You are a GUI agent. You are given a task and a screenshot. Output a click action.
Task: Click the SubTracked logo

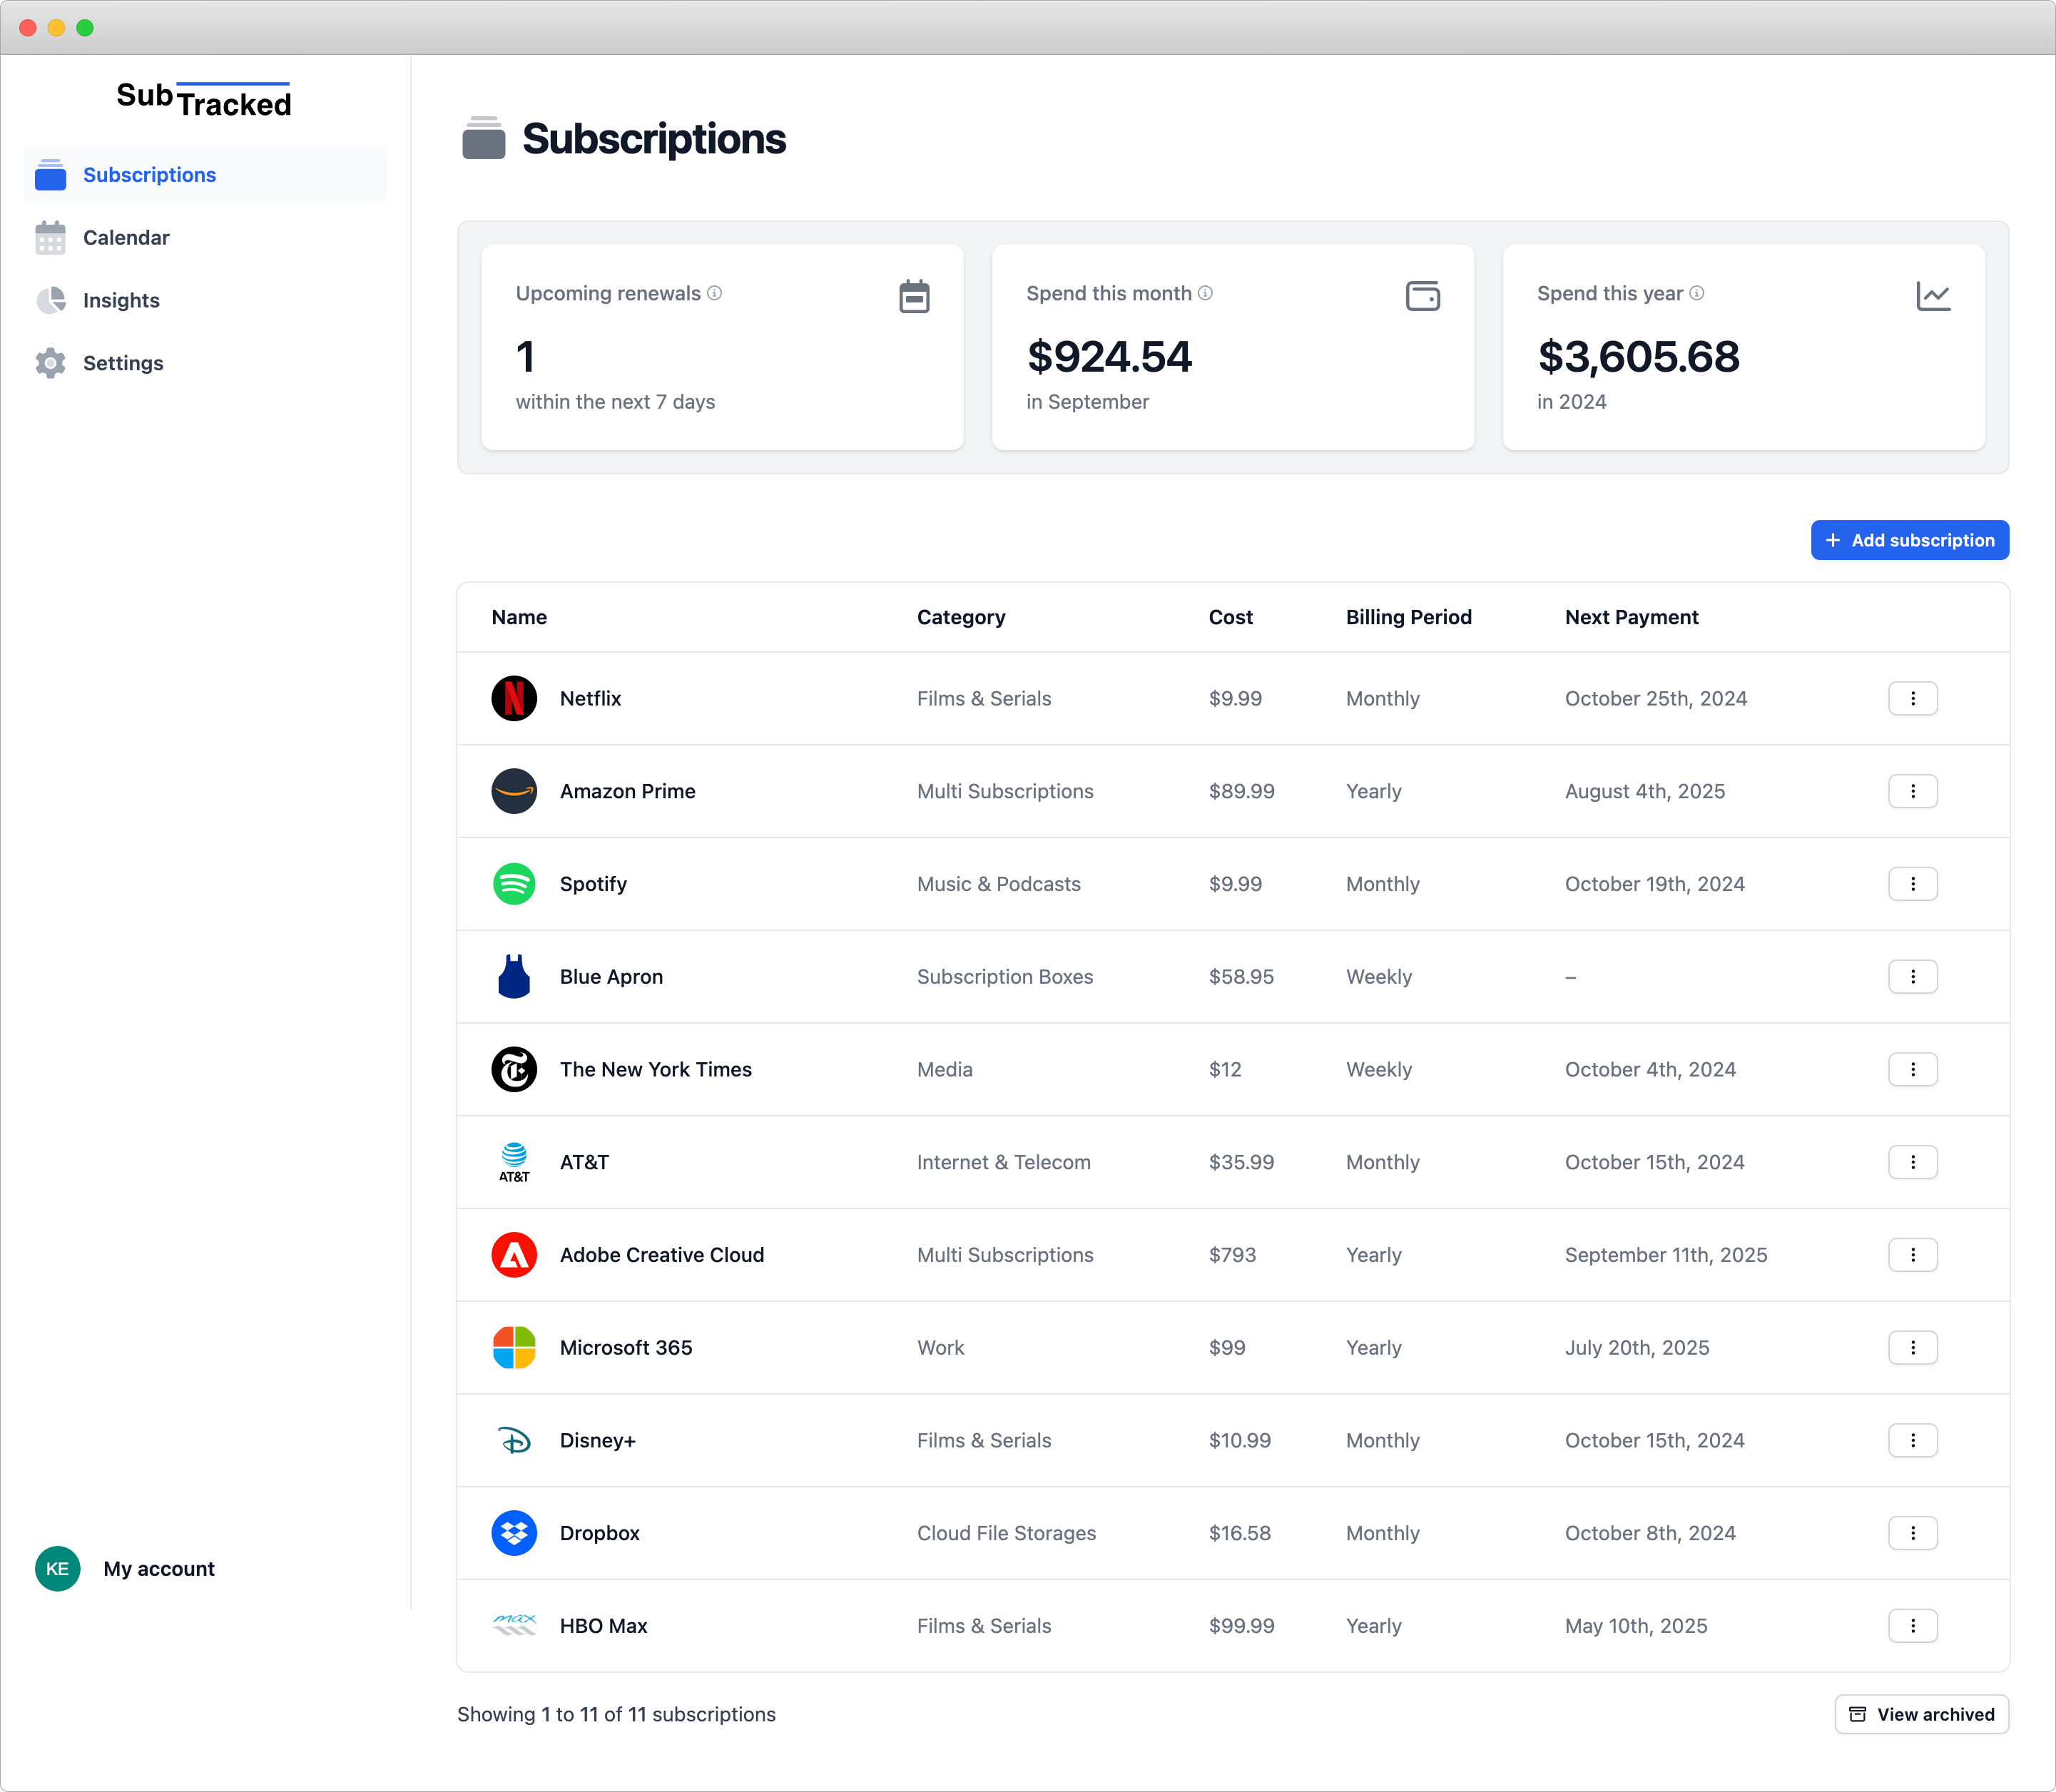(x=204, y=99)
